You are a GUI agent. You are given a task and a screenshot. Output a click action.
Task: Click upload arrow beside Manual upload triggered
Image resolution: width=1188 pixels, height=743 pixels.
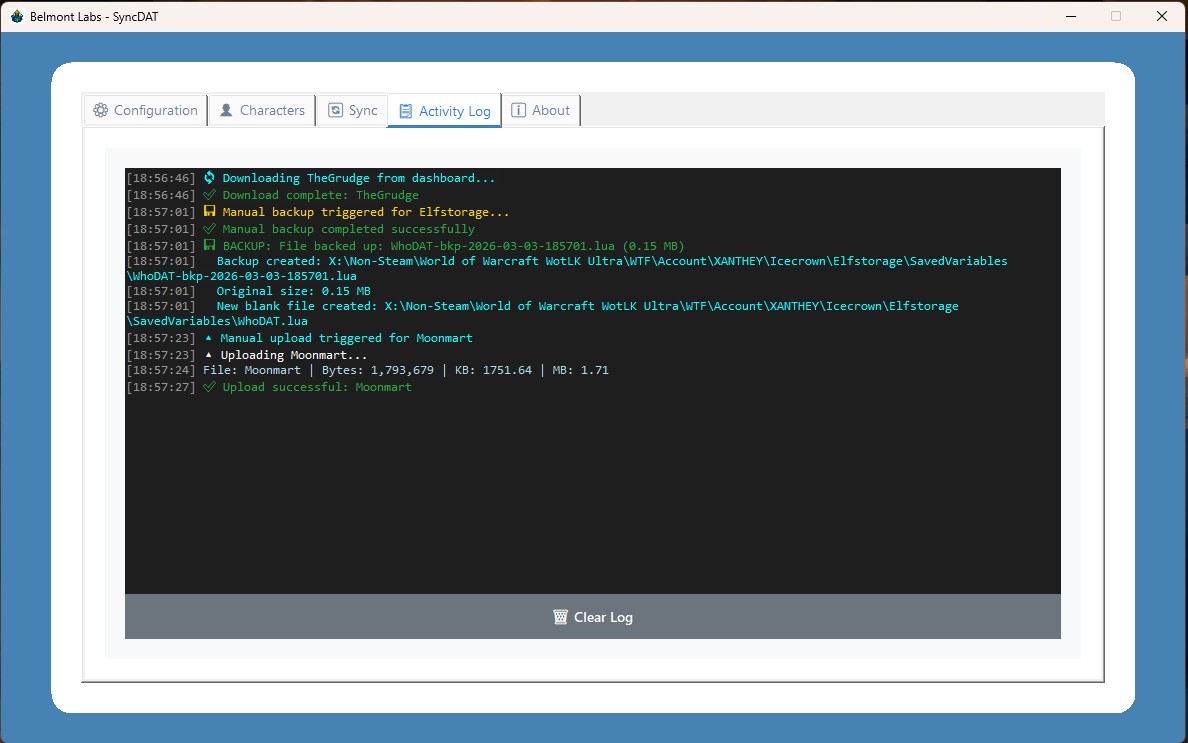click(x=208, y=338)
